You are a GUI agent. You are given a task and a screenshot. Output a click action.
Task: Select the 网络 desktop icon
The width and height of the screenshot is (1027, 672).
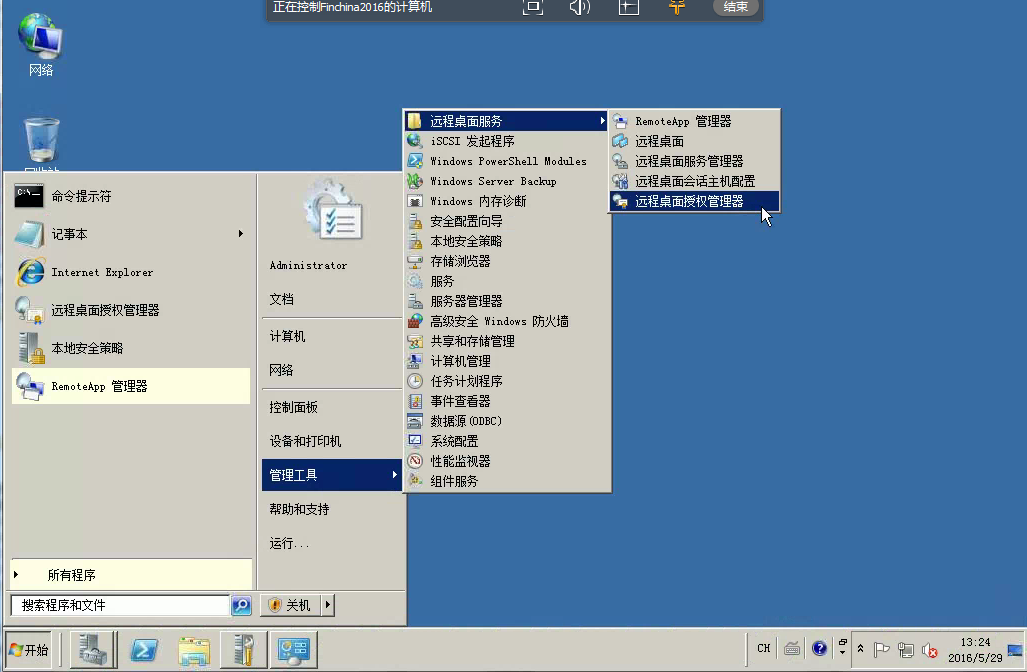pos(41,45)
